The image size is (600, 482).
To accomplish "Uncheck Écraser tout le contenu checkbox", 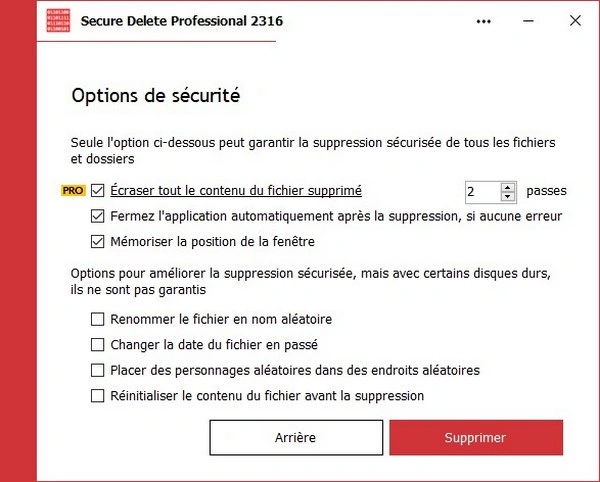I will pos(97,190).
